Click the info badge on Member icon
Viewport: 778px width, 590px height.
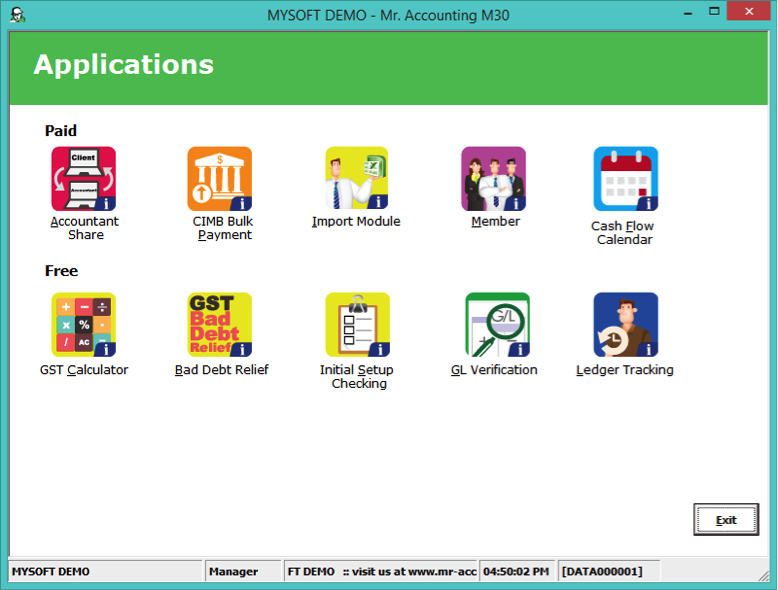[x=515, y=203]
